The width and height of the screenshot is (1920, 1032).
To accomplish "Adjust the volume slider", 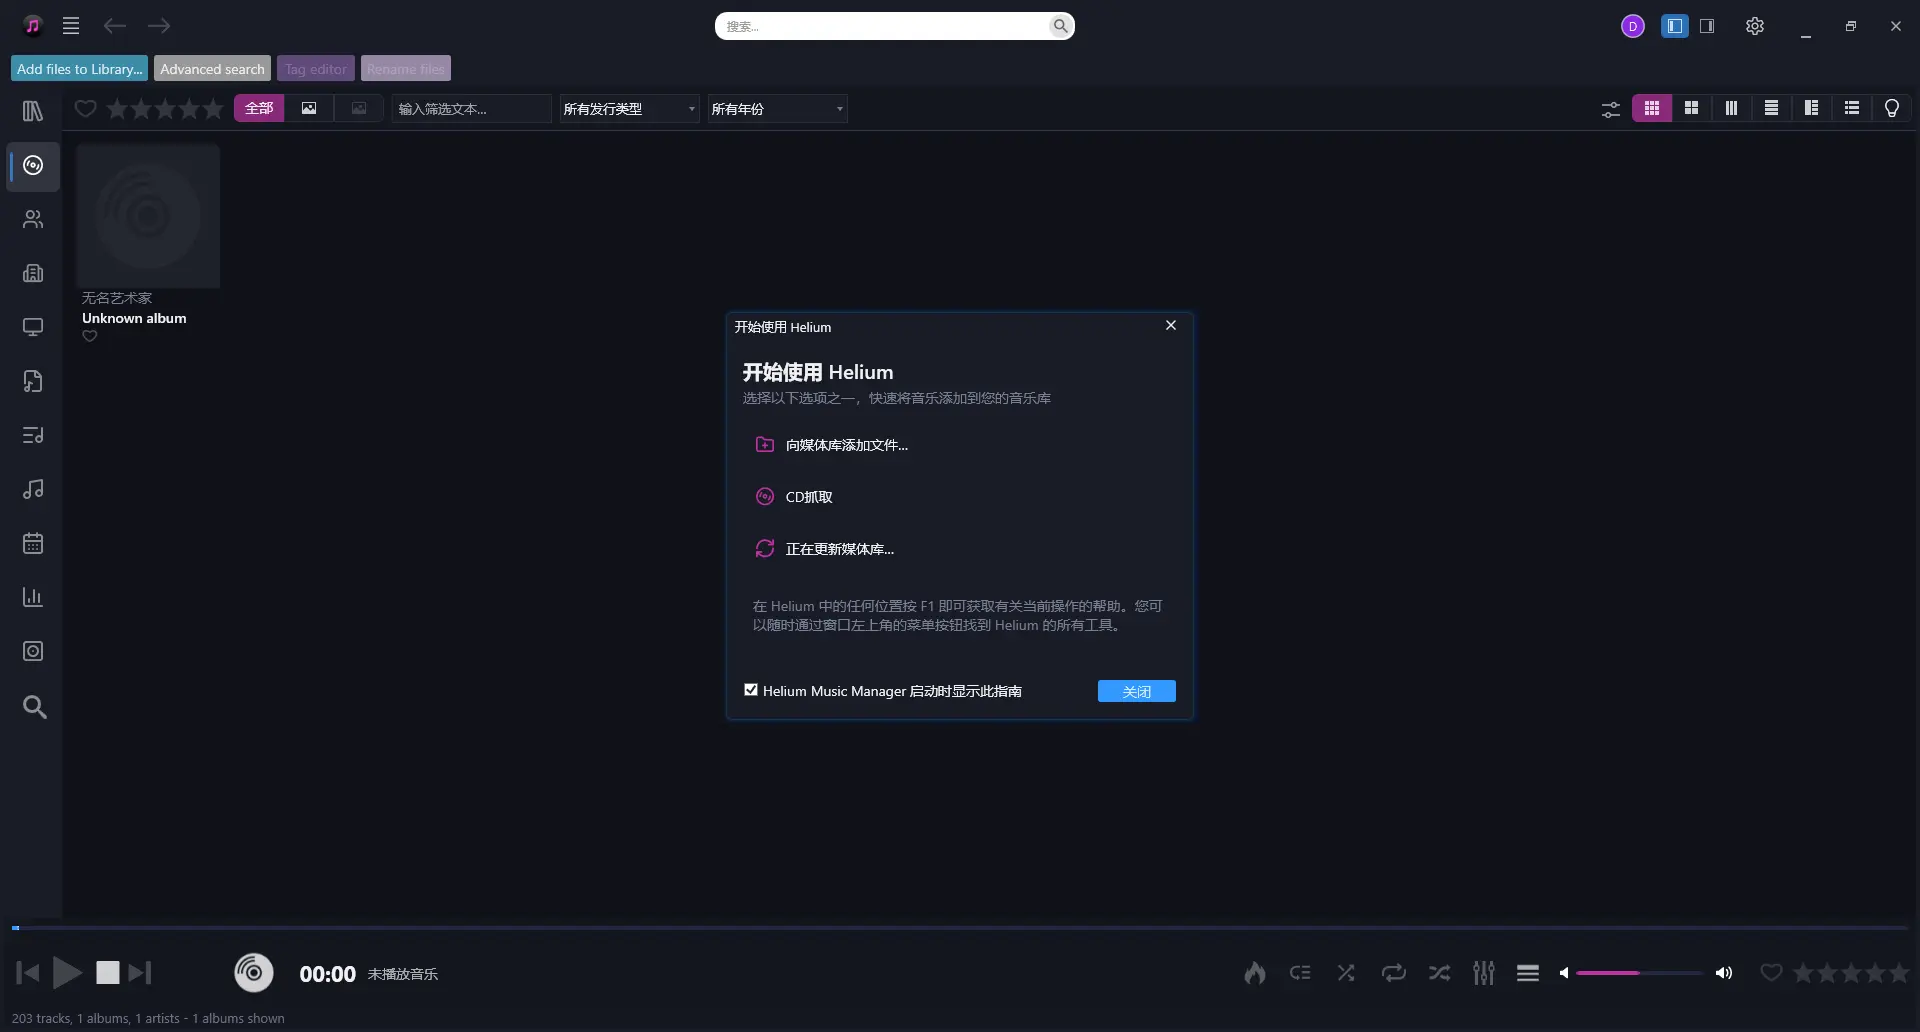I will pos(1639,973).
